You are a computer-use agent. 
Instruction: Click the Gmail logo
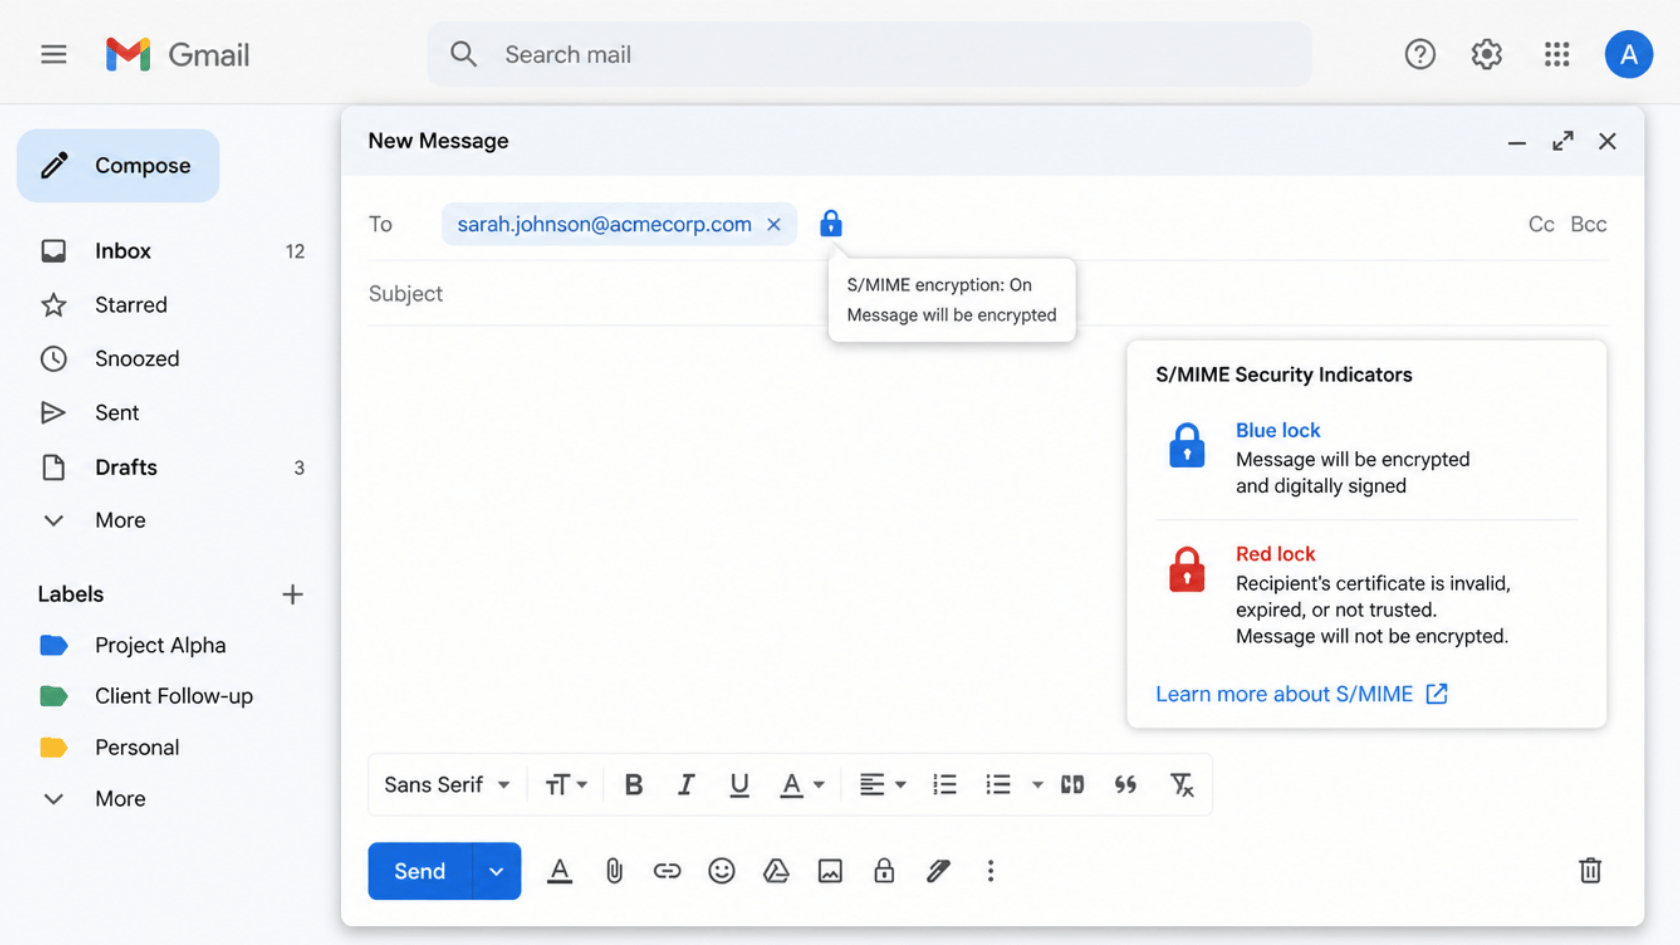[177, 54]
